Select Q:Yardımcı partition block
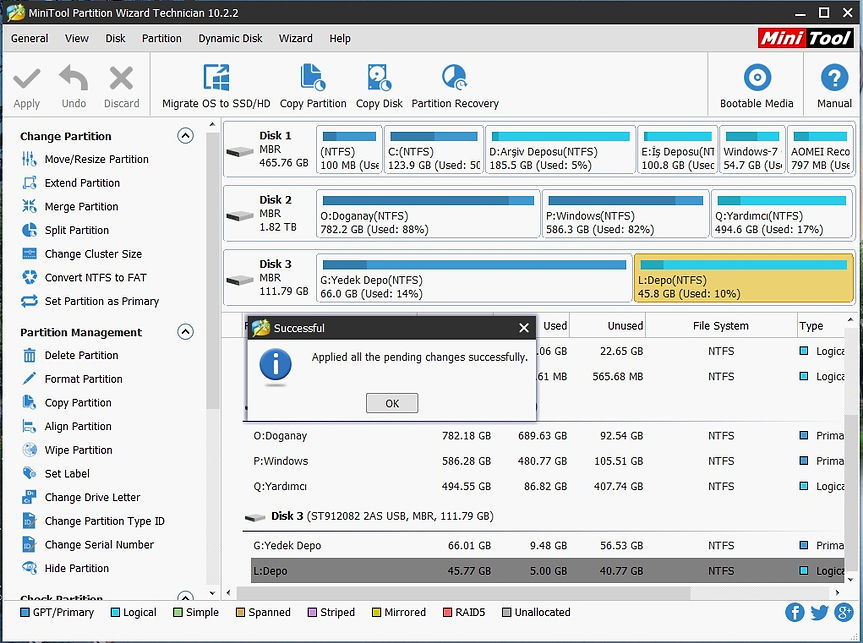863x643 pixels. pyautogui.click(x=782, y=214)
